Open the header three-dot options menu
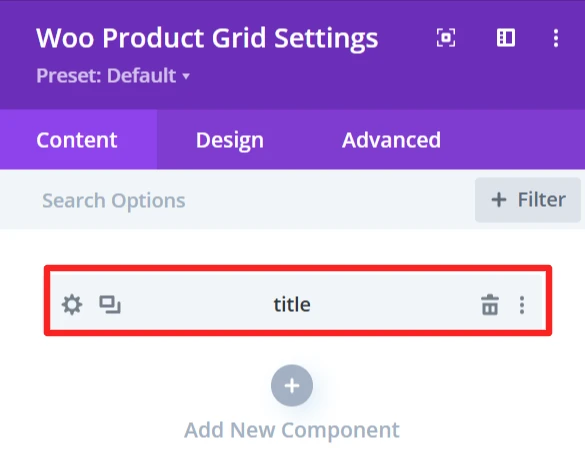The width and height of the screenshot is (585, 468). coord(556,38)
